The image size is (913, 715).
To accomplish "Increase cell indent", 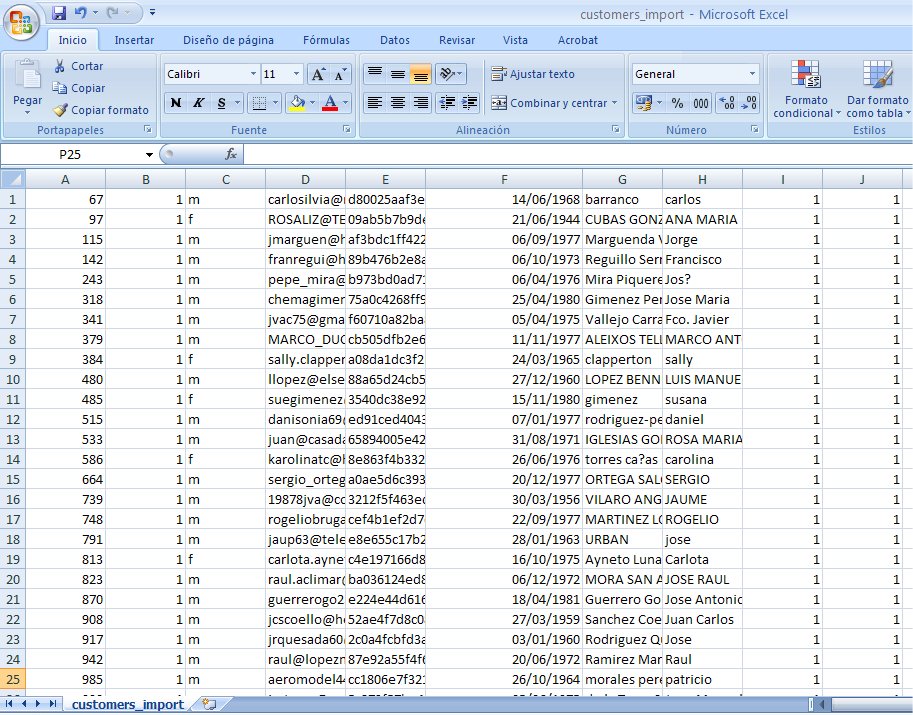I will coord(469,103).
